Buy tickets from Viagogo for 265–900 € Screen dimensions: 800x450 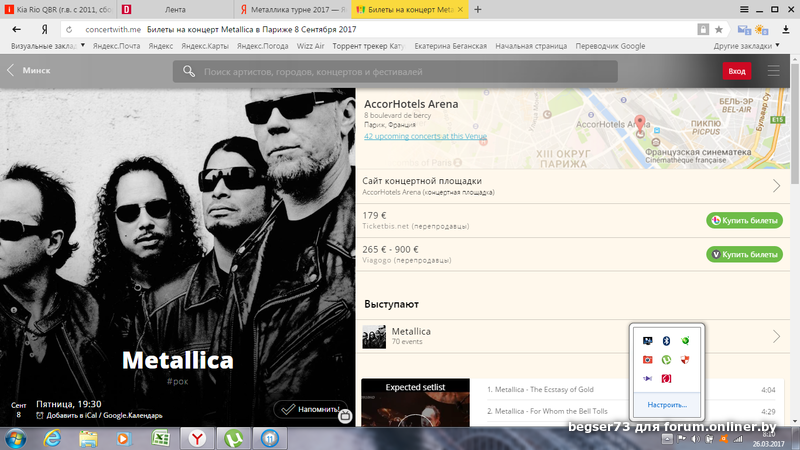click(x=744, y=254)
